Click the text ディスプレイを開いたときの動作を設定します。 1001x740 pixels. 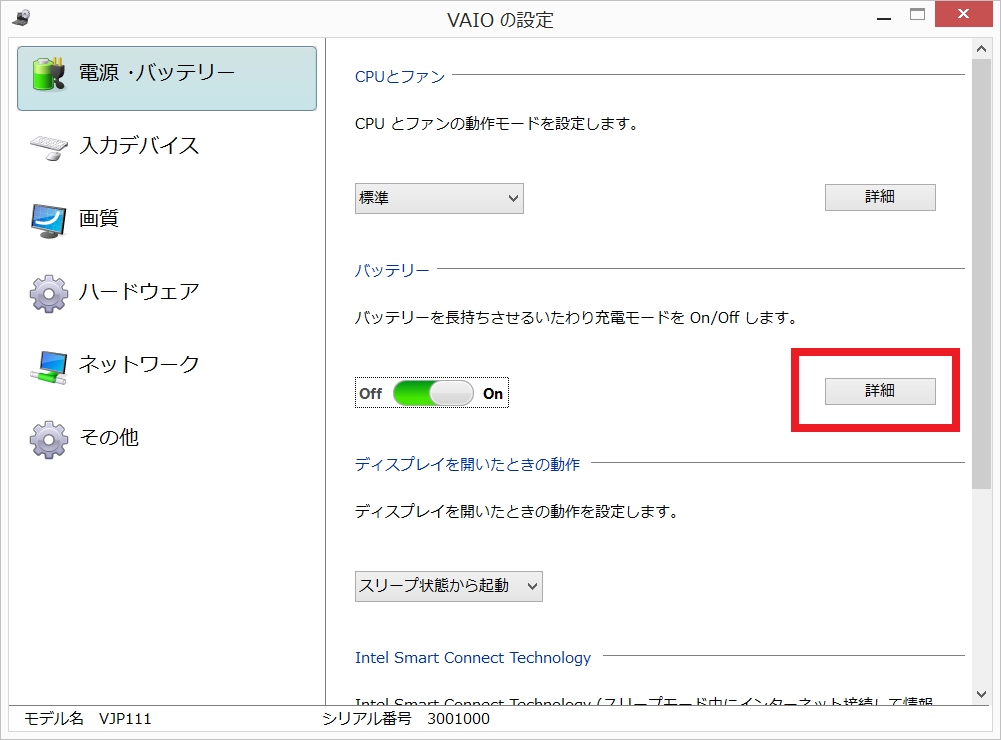tap(517, 511)
